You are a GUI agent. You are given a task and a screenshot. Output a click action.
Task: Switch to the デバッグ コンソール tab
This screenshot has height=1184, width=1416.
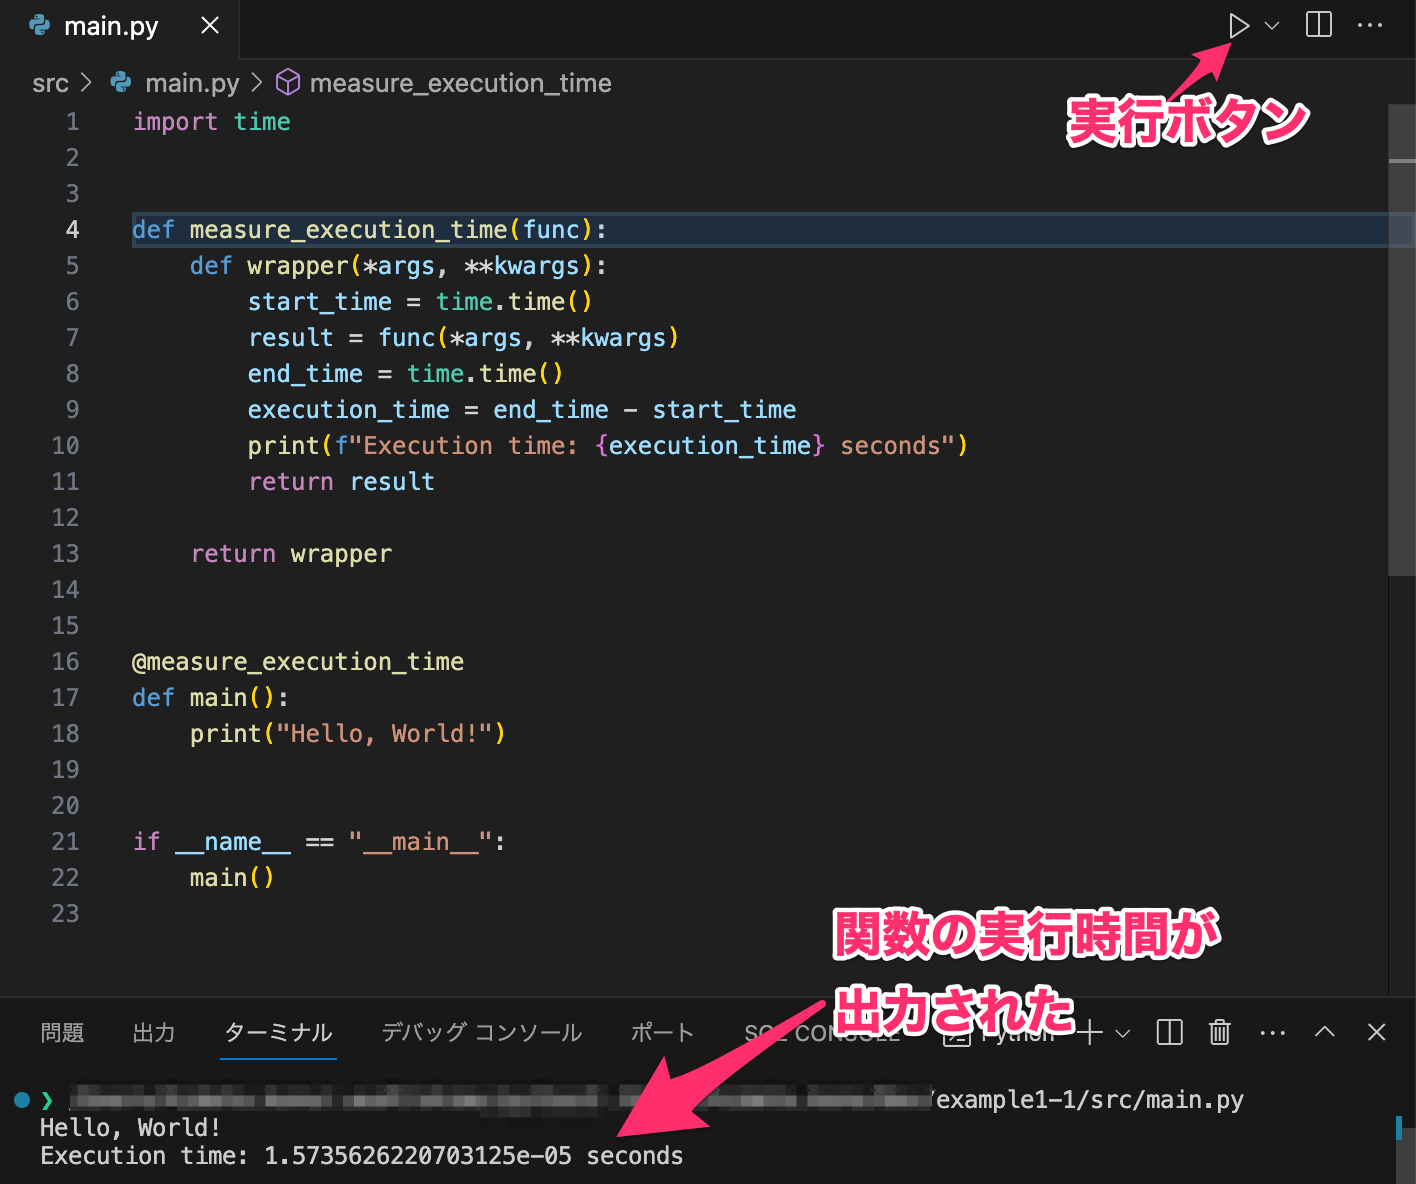(x=480, y=1033)
